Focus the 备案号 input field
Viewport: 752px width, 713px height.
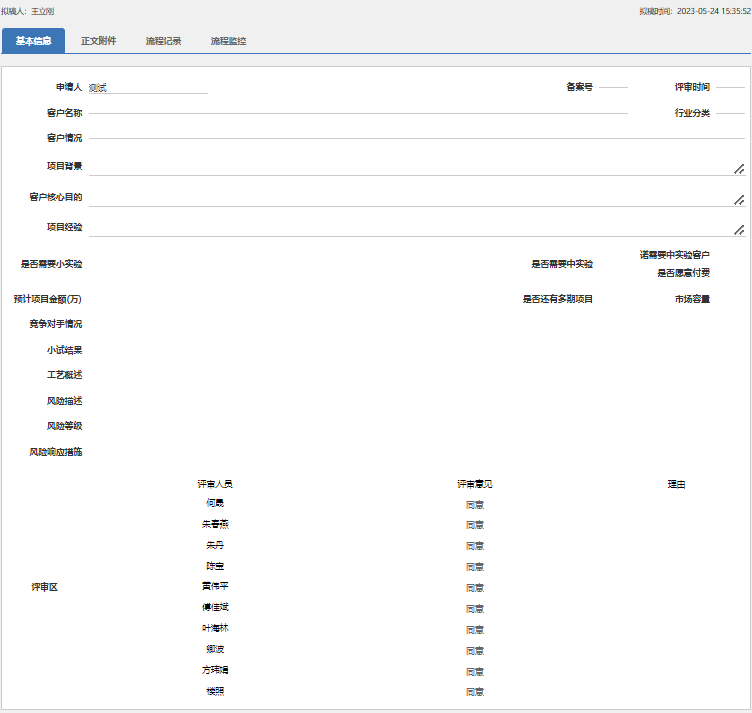[x=613, y=87]
